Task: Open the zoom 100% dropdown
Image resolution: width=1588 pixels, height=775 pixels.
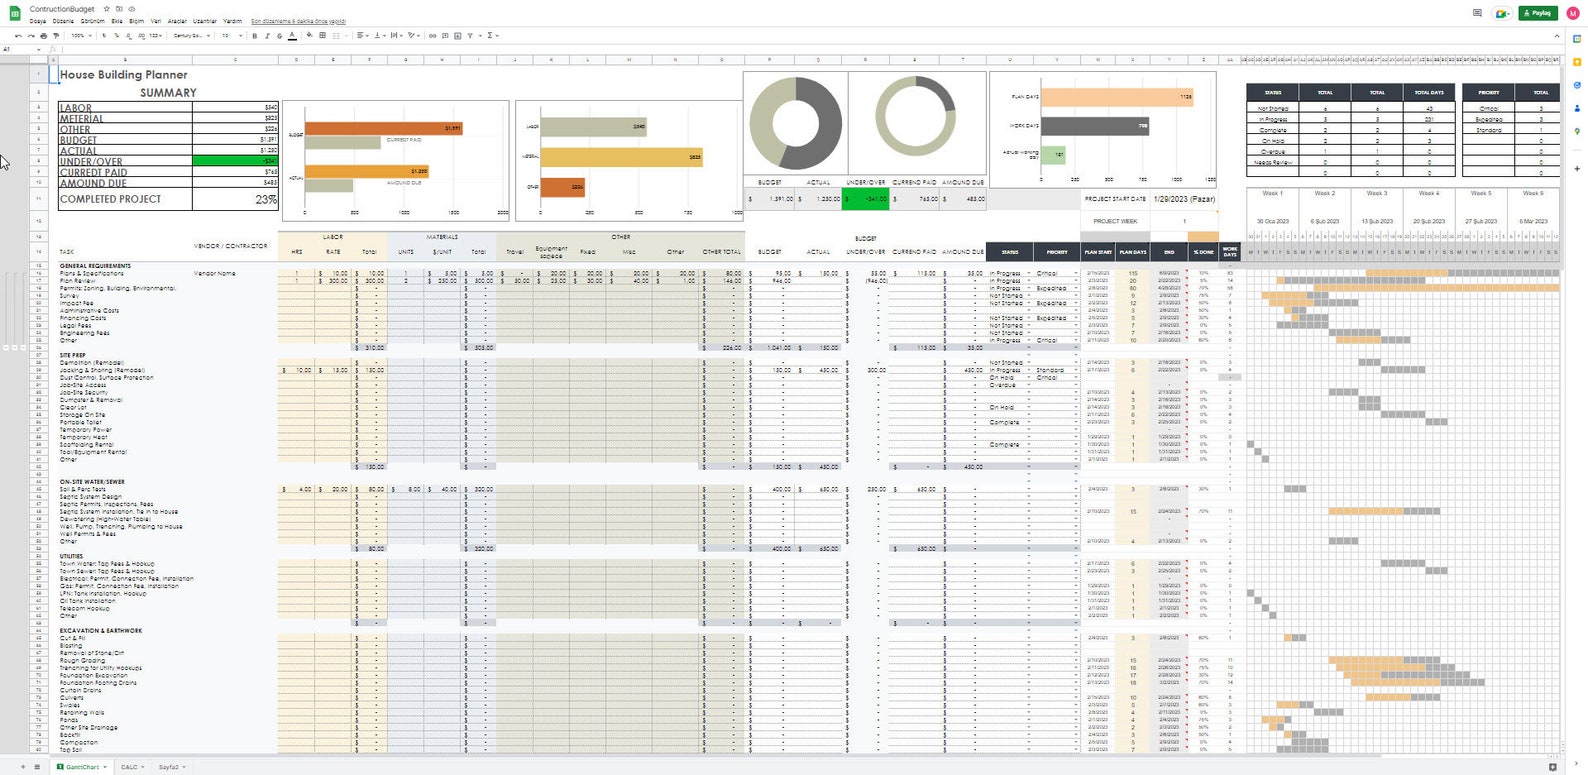Action: (x=81, y=36)
